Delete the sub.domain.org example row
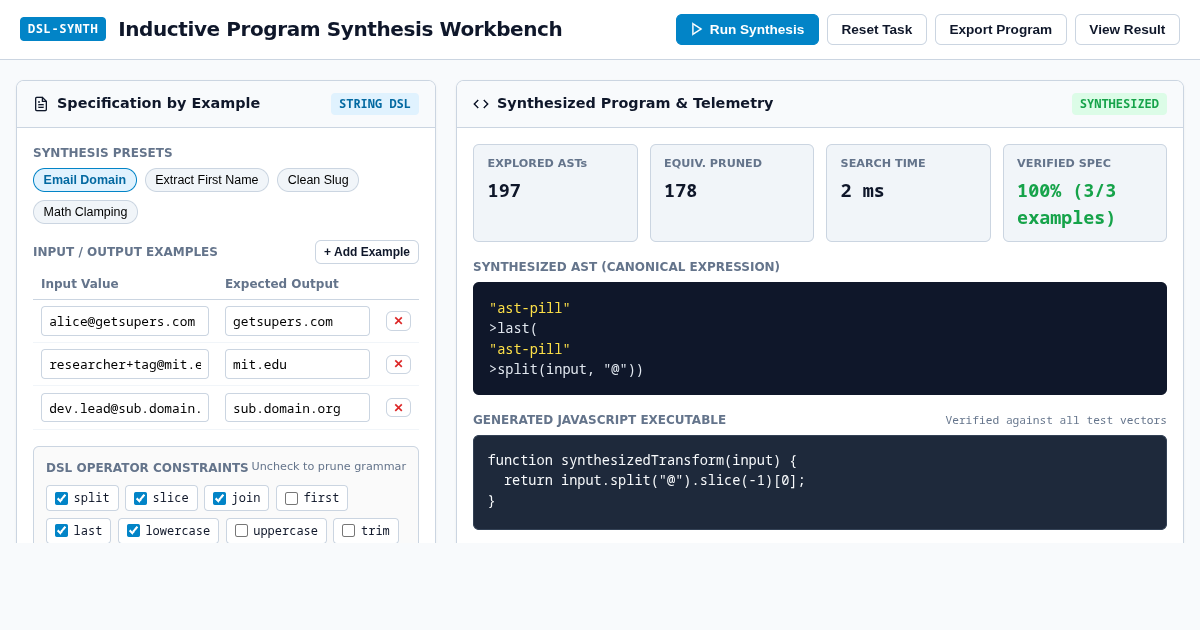This screenshot has height=630, width=1200. [398, 407]
